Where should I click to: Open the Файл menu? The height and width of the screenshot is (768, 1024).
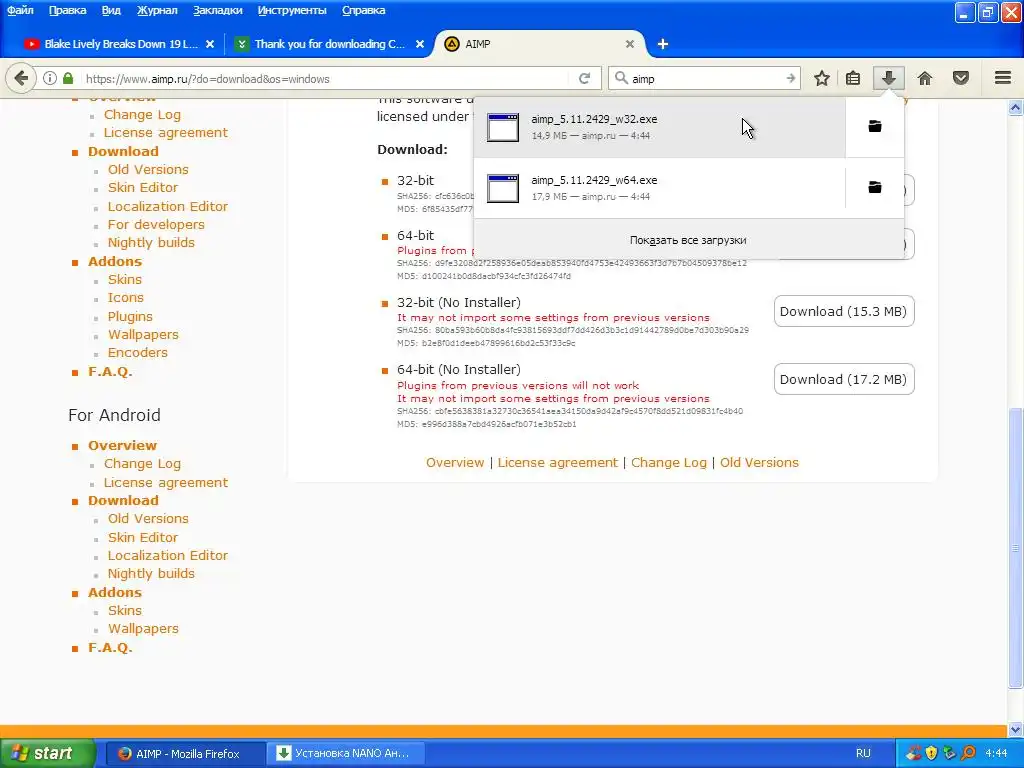[x=20, y=10]
